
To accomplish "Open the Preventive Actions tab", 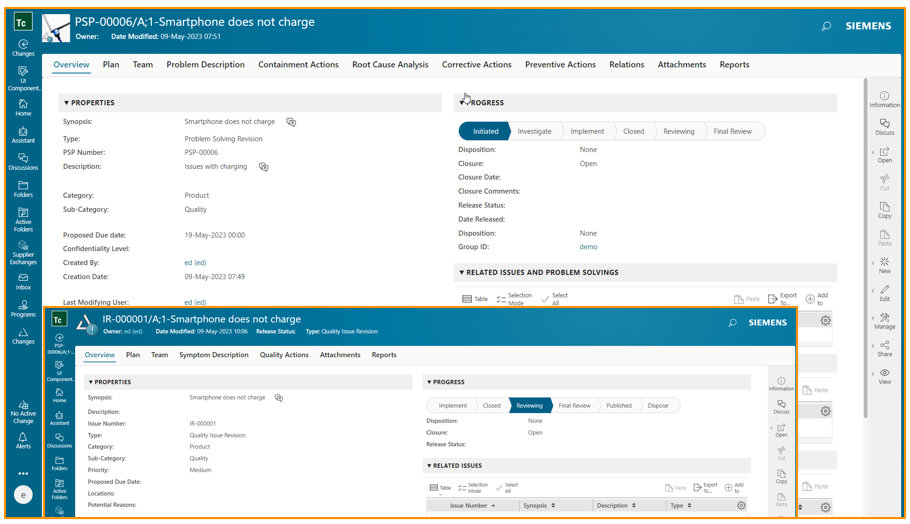I will (560, 64).
